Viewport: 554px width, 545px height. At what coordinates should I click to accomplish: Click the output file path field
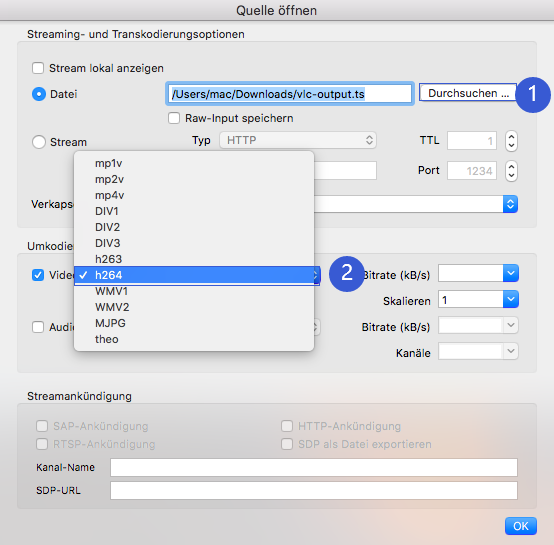[x=290, y=94]
